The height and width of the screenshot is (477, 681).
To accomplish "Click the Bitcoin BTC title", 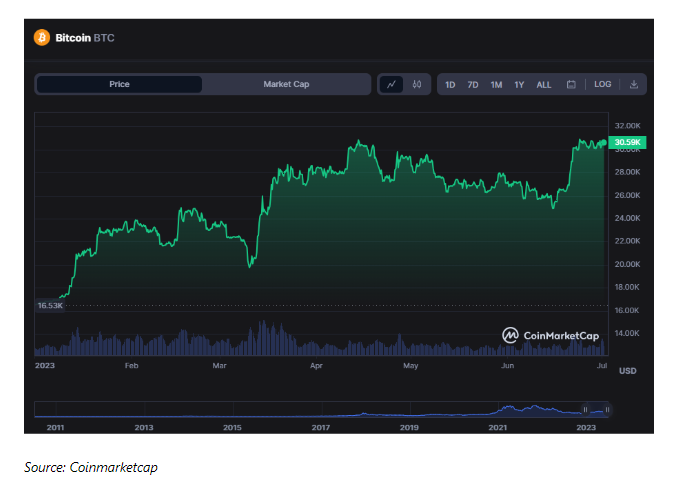I will [x=85, y=38].
